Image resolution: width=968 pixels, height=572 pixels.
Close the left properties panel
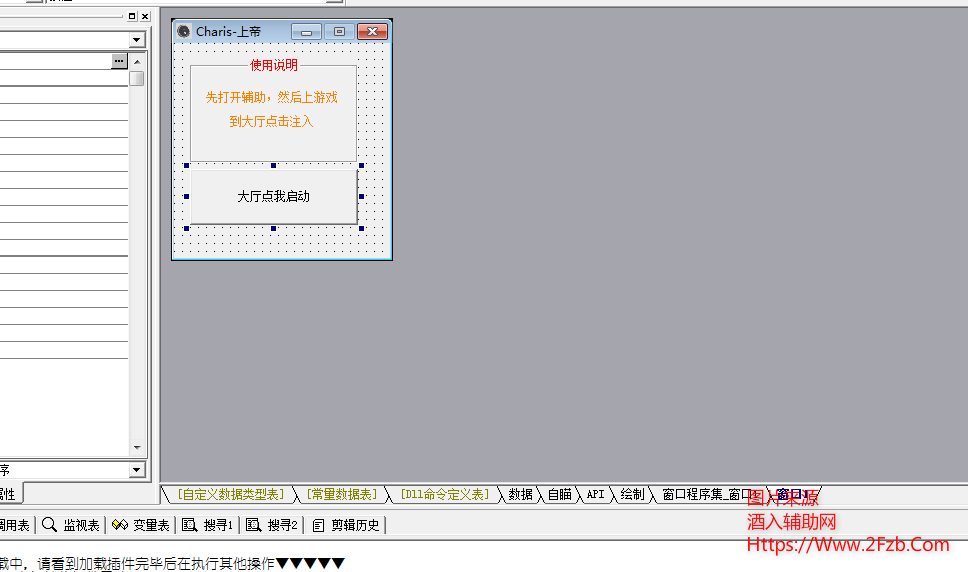(144, 16)
